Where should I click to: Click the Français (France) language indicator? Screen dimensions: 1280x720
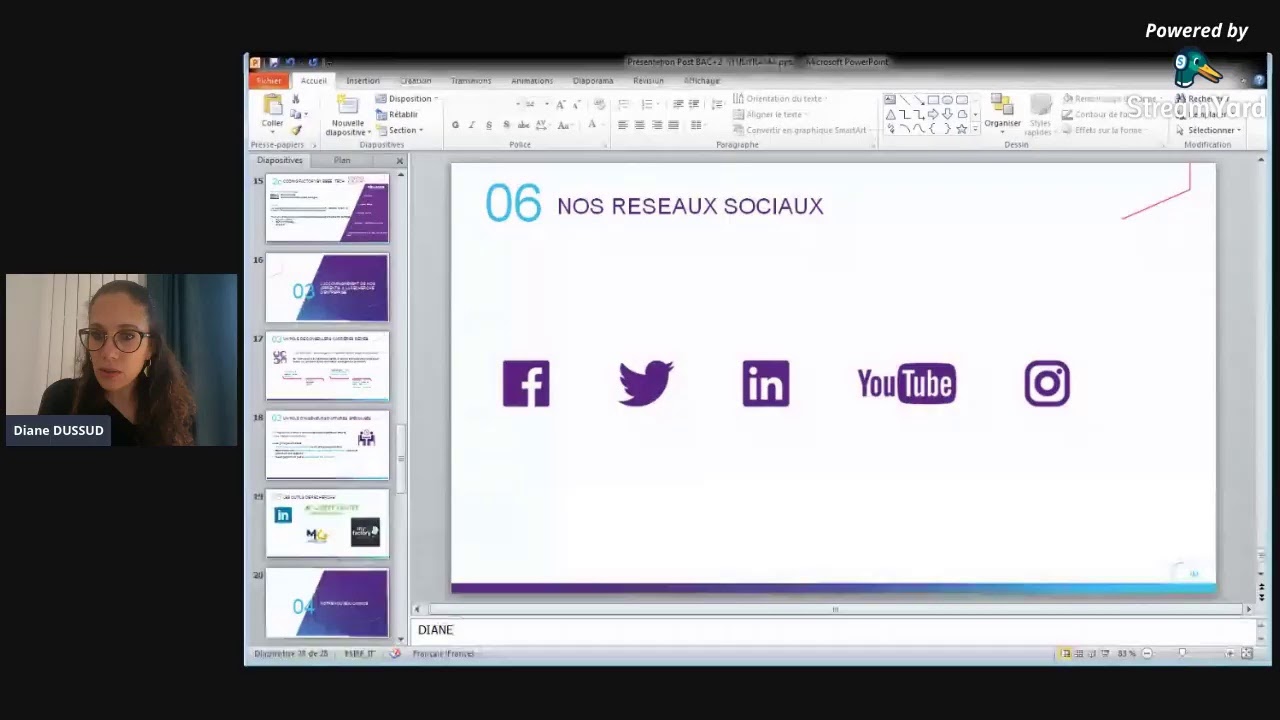(444, 654)
